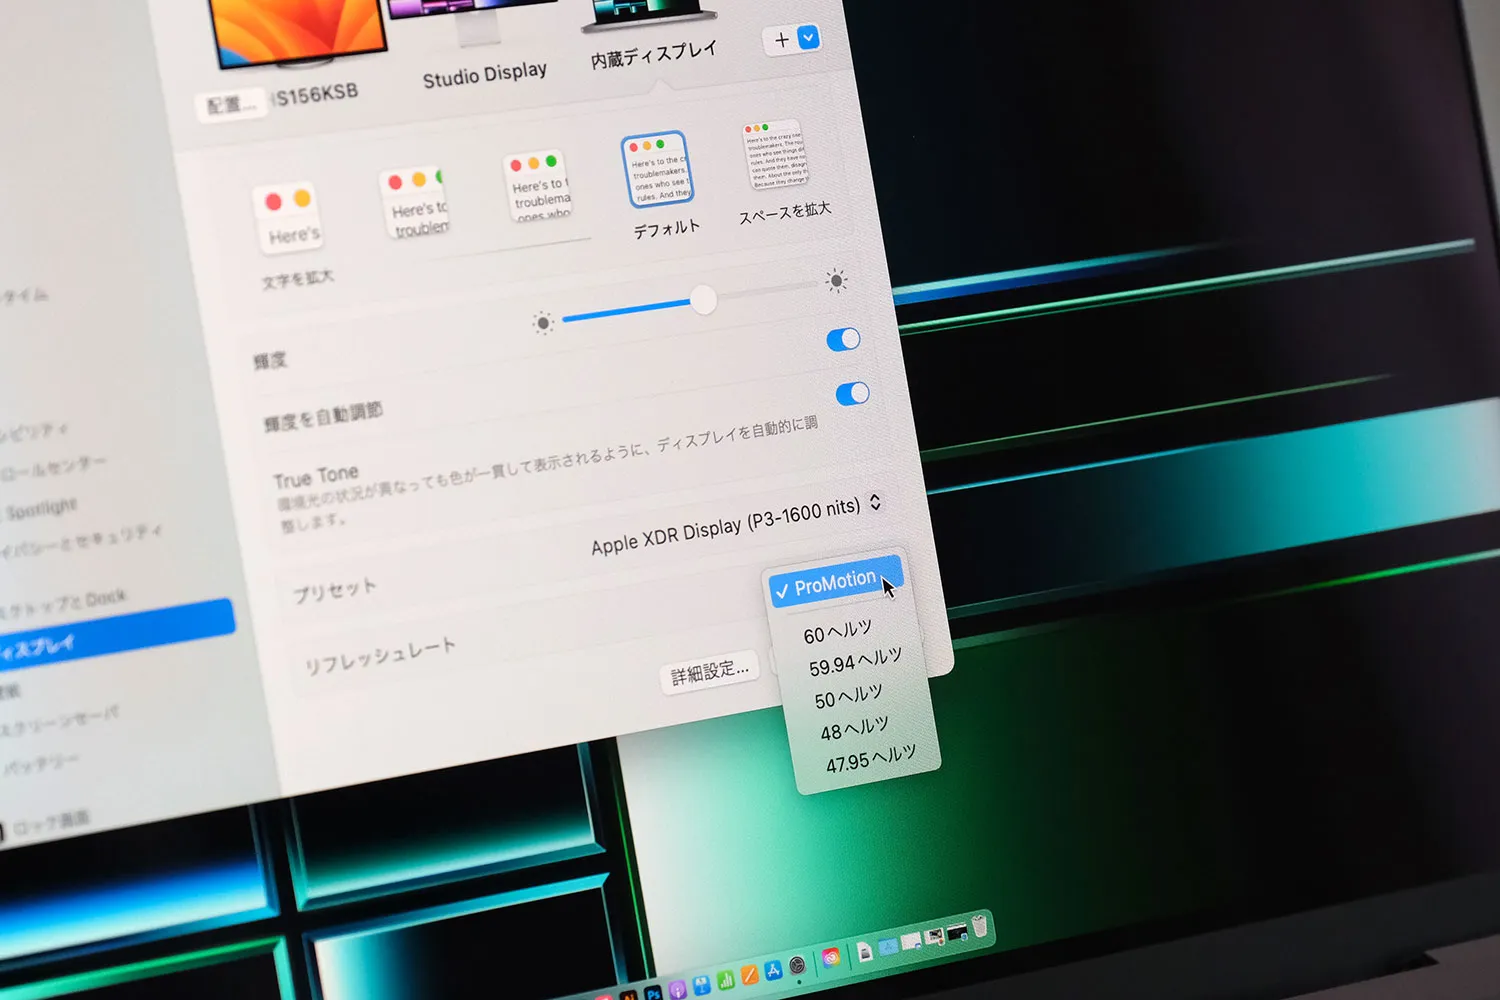Open the document file icon in the Dock
This screenshot has height=1000, width=1500.
pyautogui.click(x=864, y=951)
